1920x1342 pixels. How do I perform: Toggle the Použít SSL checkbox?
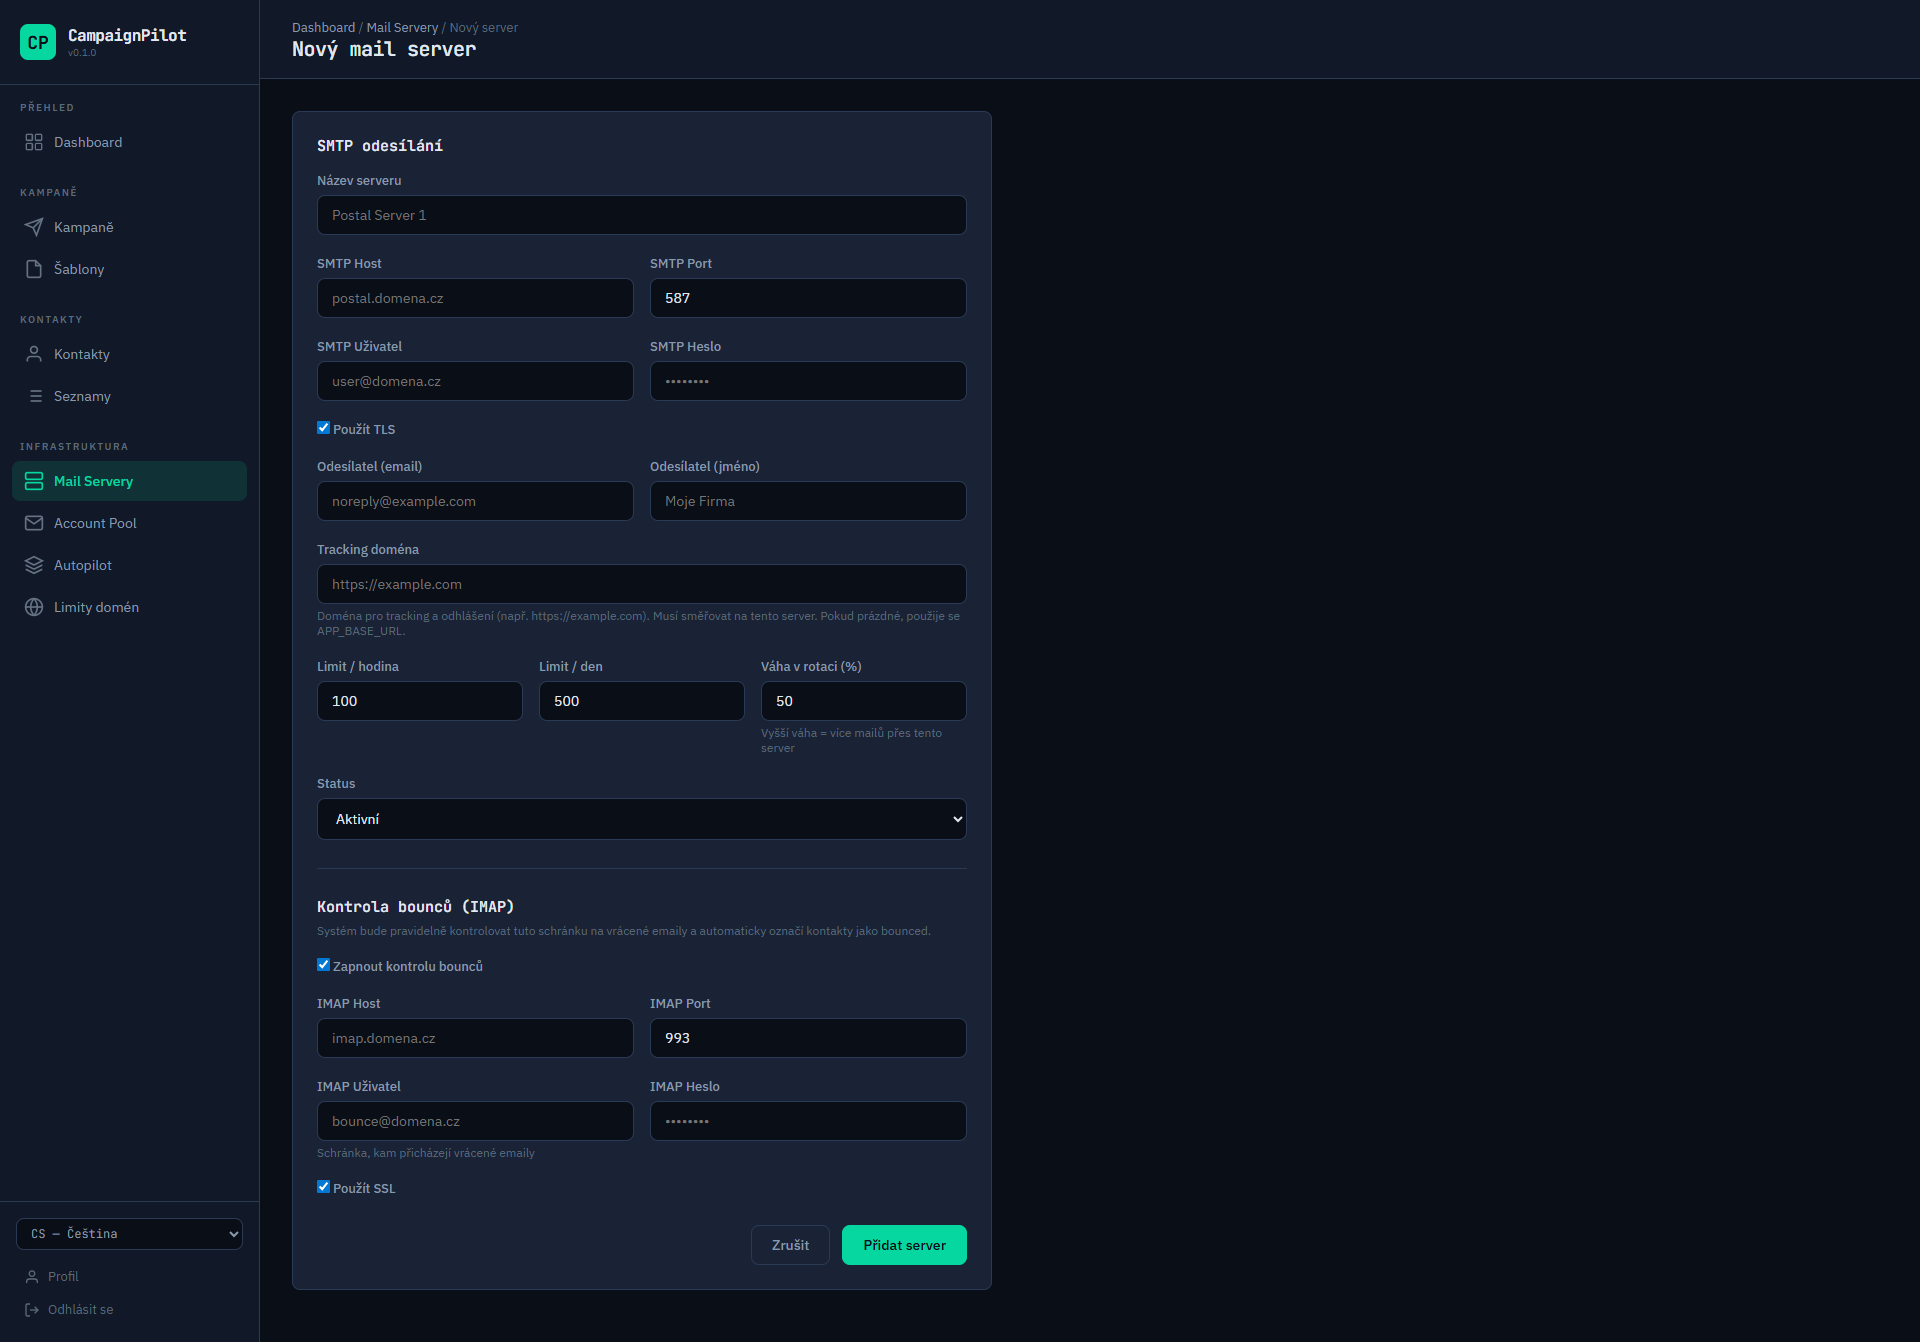click(323, 1187)
